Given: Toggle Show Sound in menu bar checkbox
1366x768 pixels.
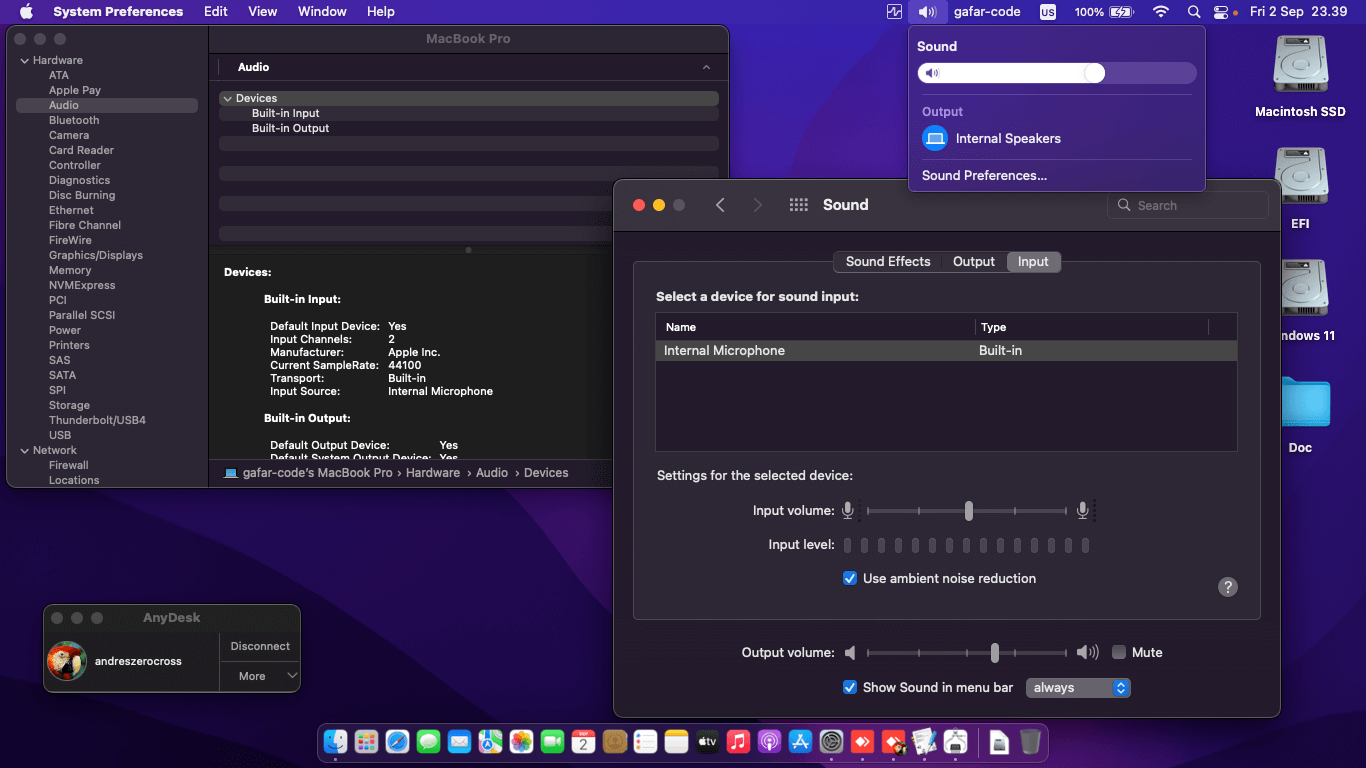Looking at the screenshot, I should click(850, 687).
